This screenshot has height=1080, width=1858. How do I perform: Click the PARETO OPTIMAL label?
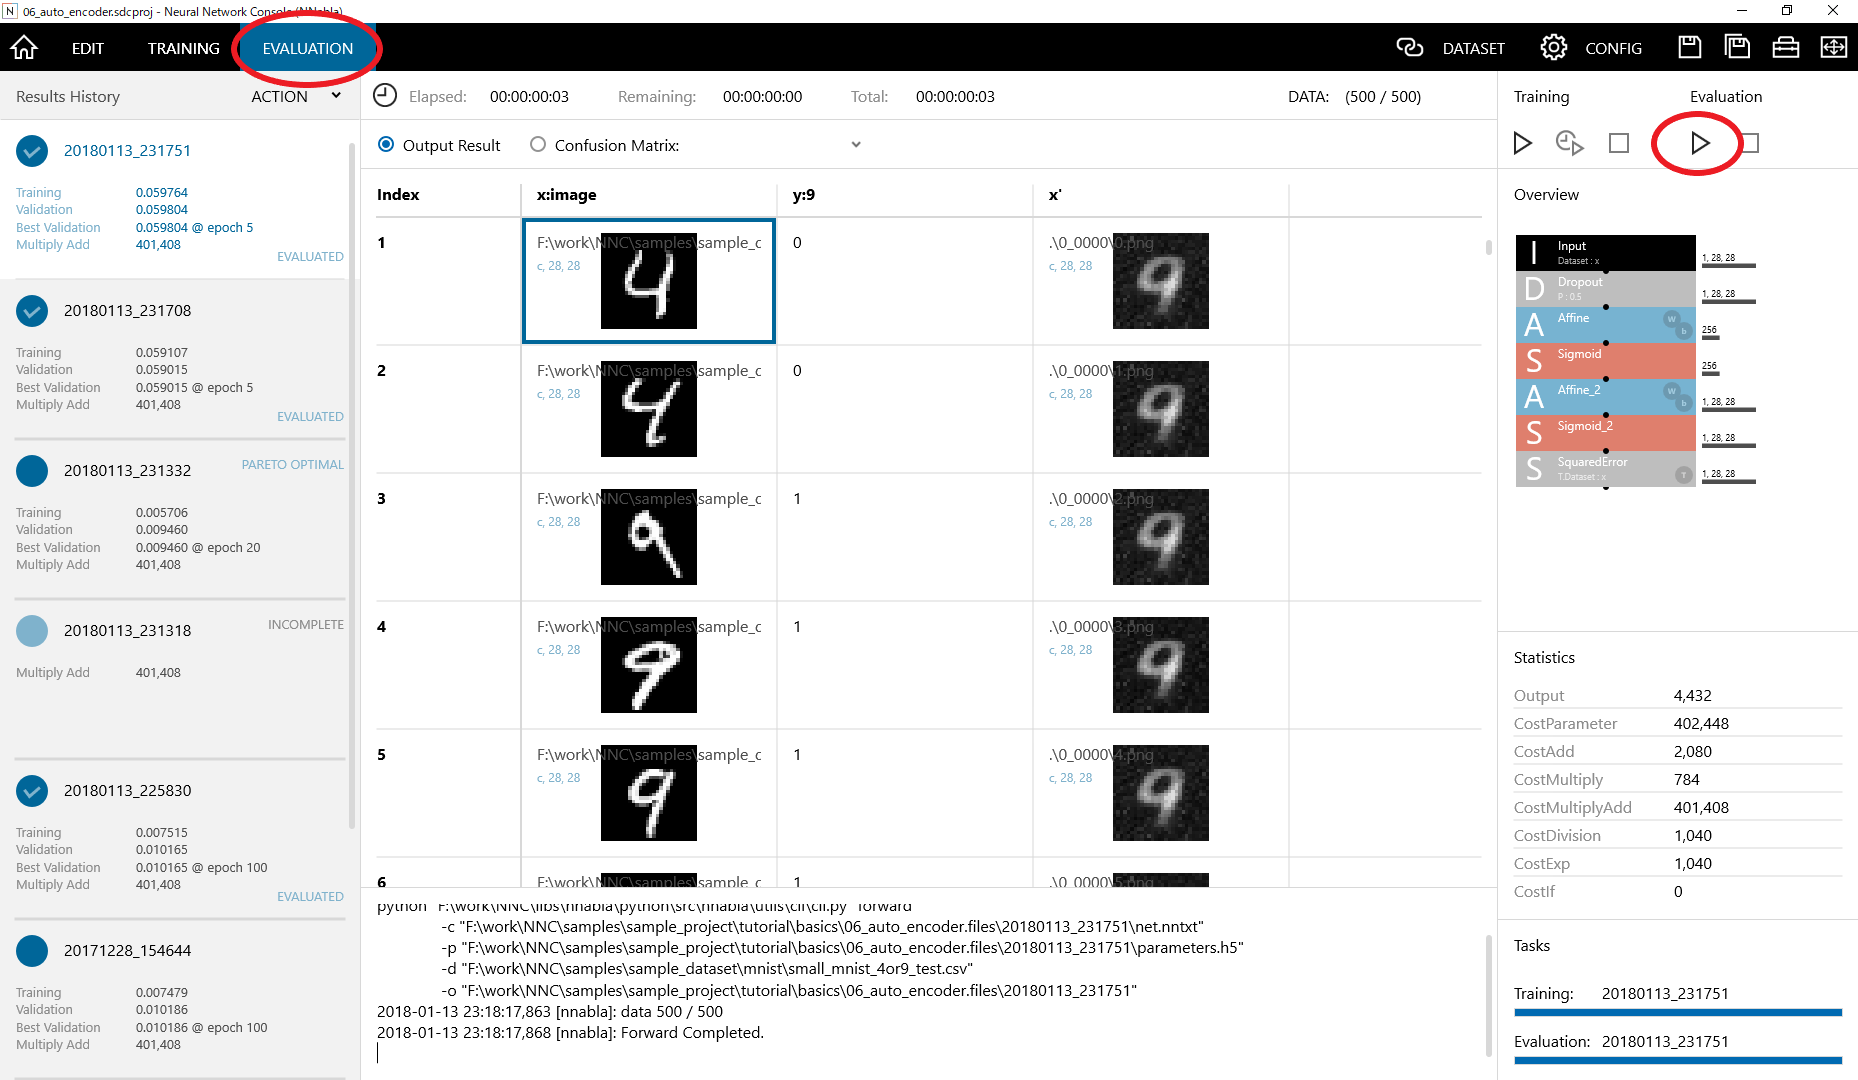coord(292,464)
